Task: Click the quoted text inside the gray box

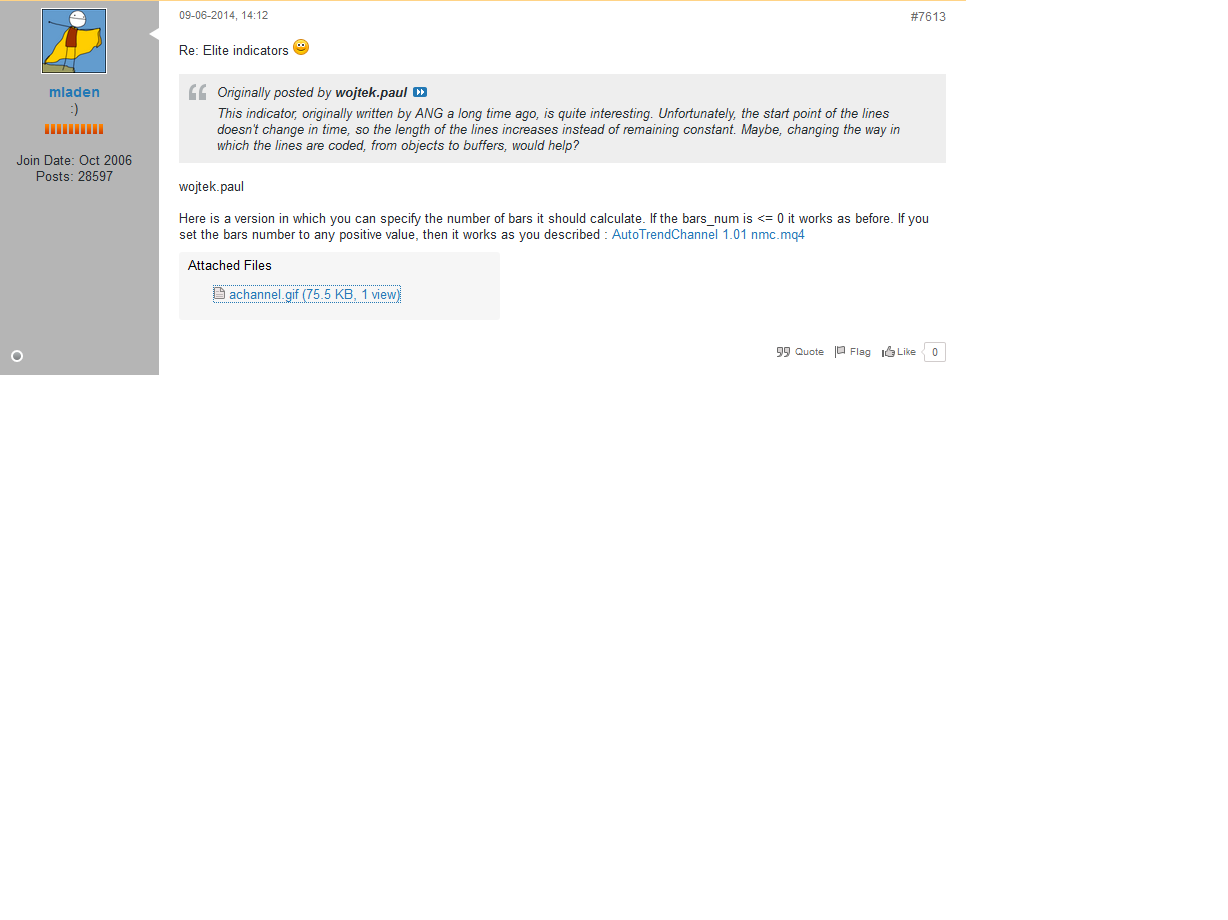Action: [x=560, y=129]
